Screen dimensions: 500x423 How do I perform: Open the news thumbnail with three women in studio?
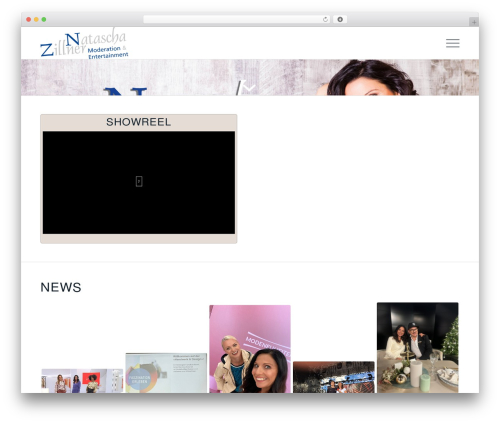(82, 381)
